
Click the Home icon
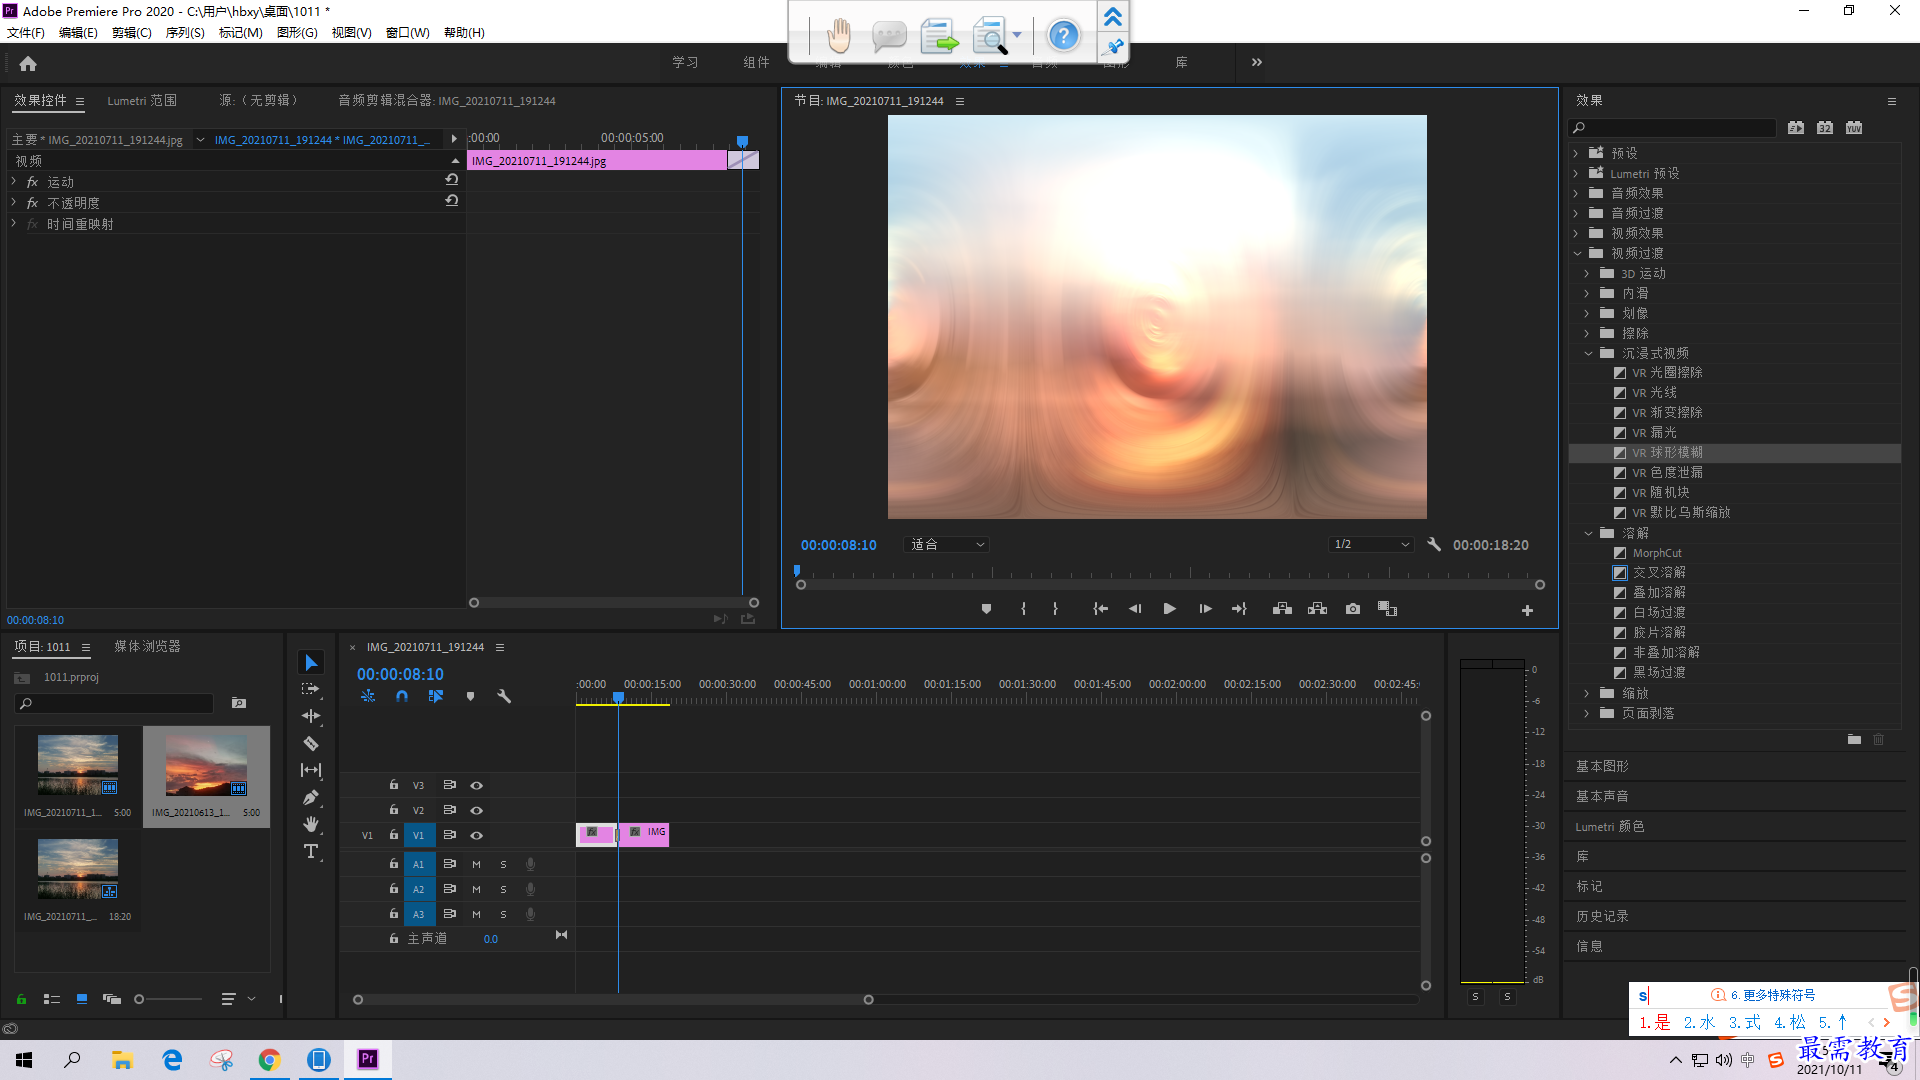coord(28,63)
